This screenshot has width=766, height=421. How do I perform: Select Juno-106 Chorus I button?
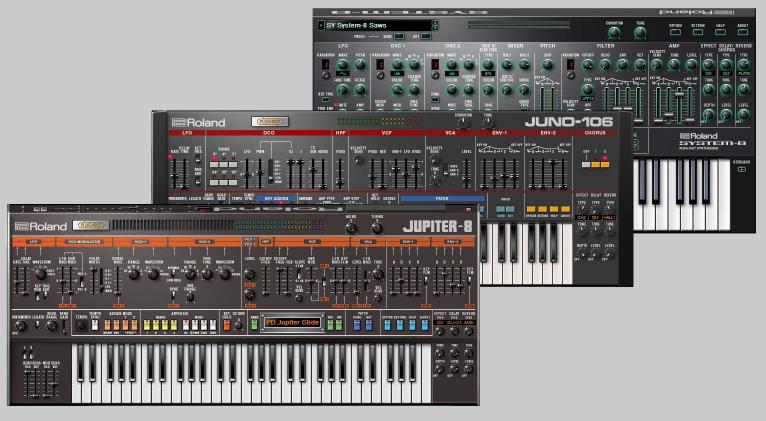(596, 165)
